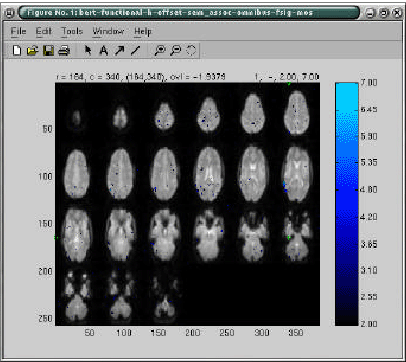Select the arrow pointer edit tool
The height and width of the screenshot is (362, 406).
coord(88,51)
